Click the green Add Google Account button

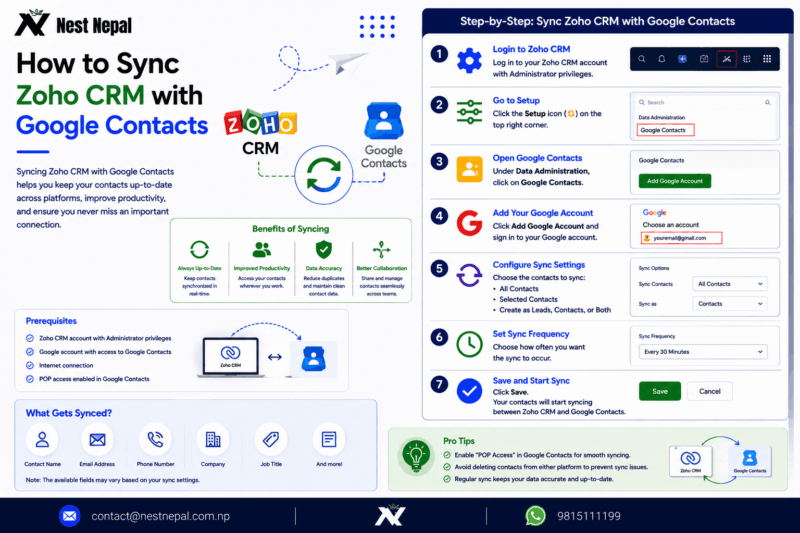point(674,181)
